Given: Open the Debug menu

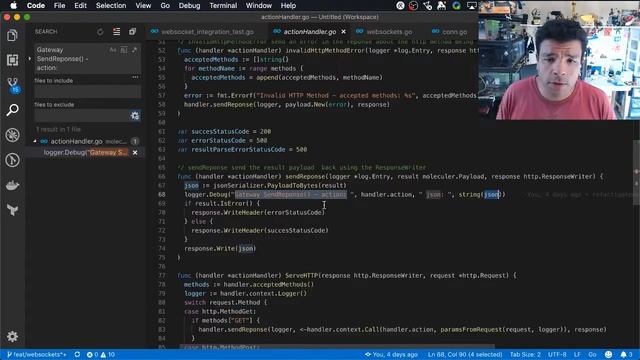Looking at the screenshot, I should [189, 6].
